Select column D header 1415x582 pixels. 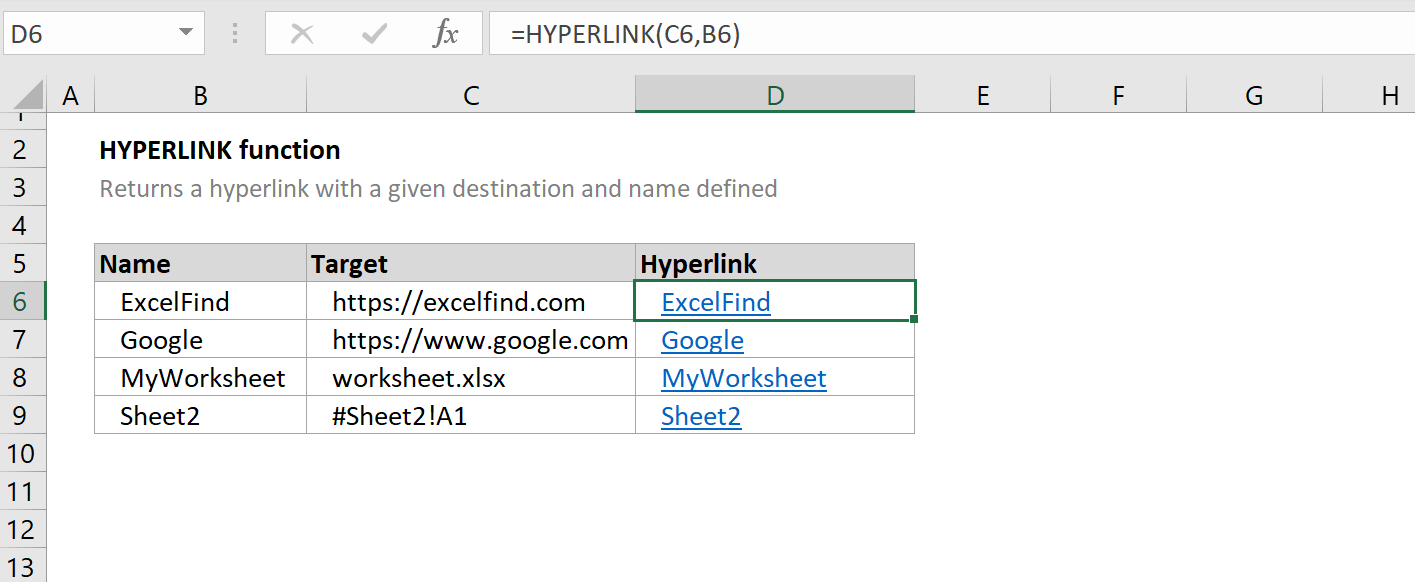point(775,96)
